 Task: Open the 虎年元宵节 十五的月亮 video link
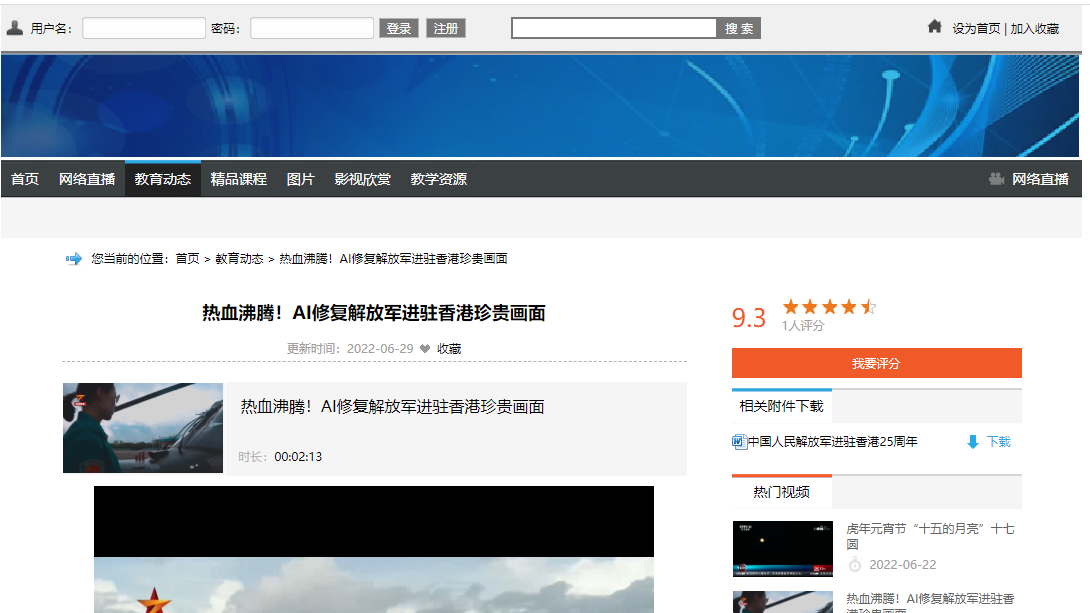pos(930,536)
